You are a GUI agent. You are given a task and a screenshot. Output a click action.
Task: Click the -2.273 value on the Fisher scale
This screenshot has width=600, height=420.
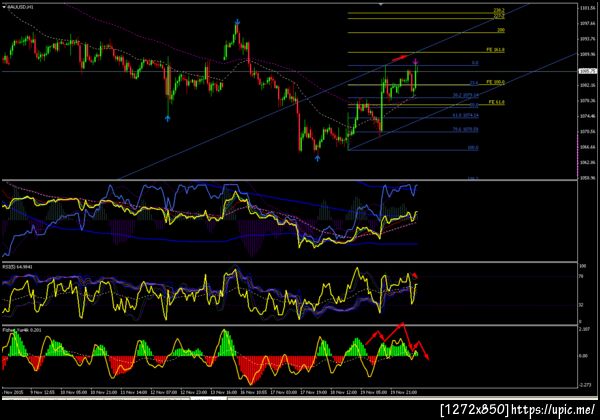pos(585,385)
